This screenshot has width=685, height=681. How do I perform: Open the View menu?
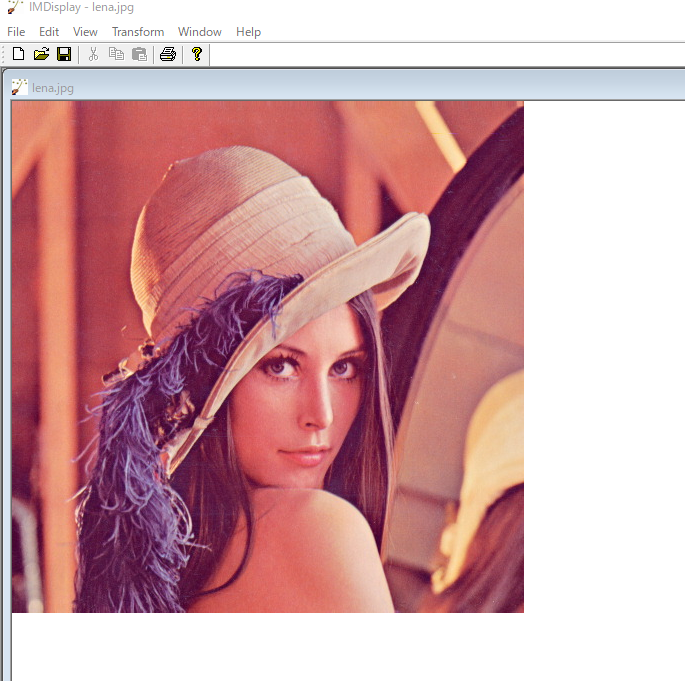coord(85,32)
